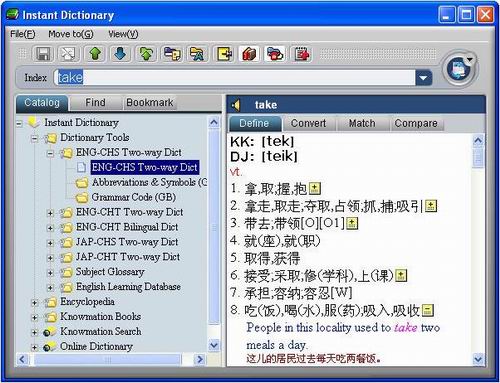Viewport: 500px width, 383px height.
Task: Click the red books toolbar icon
Action: 250,54
